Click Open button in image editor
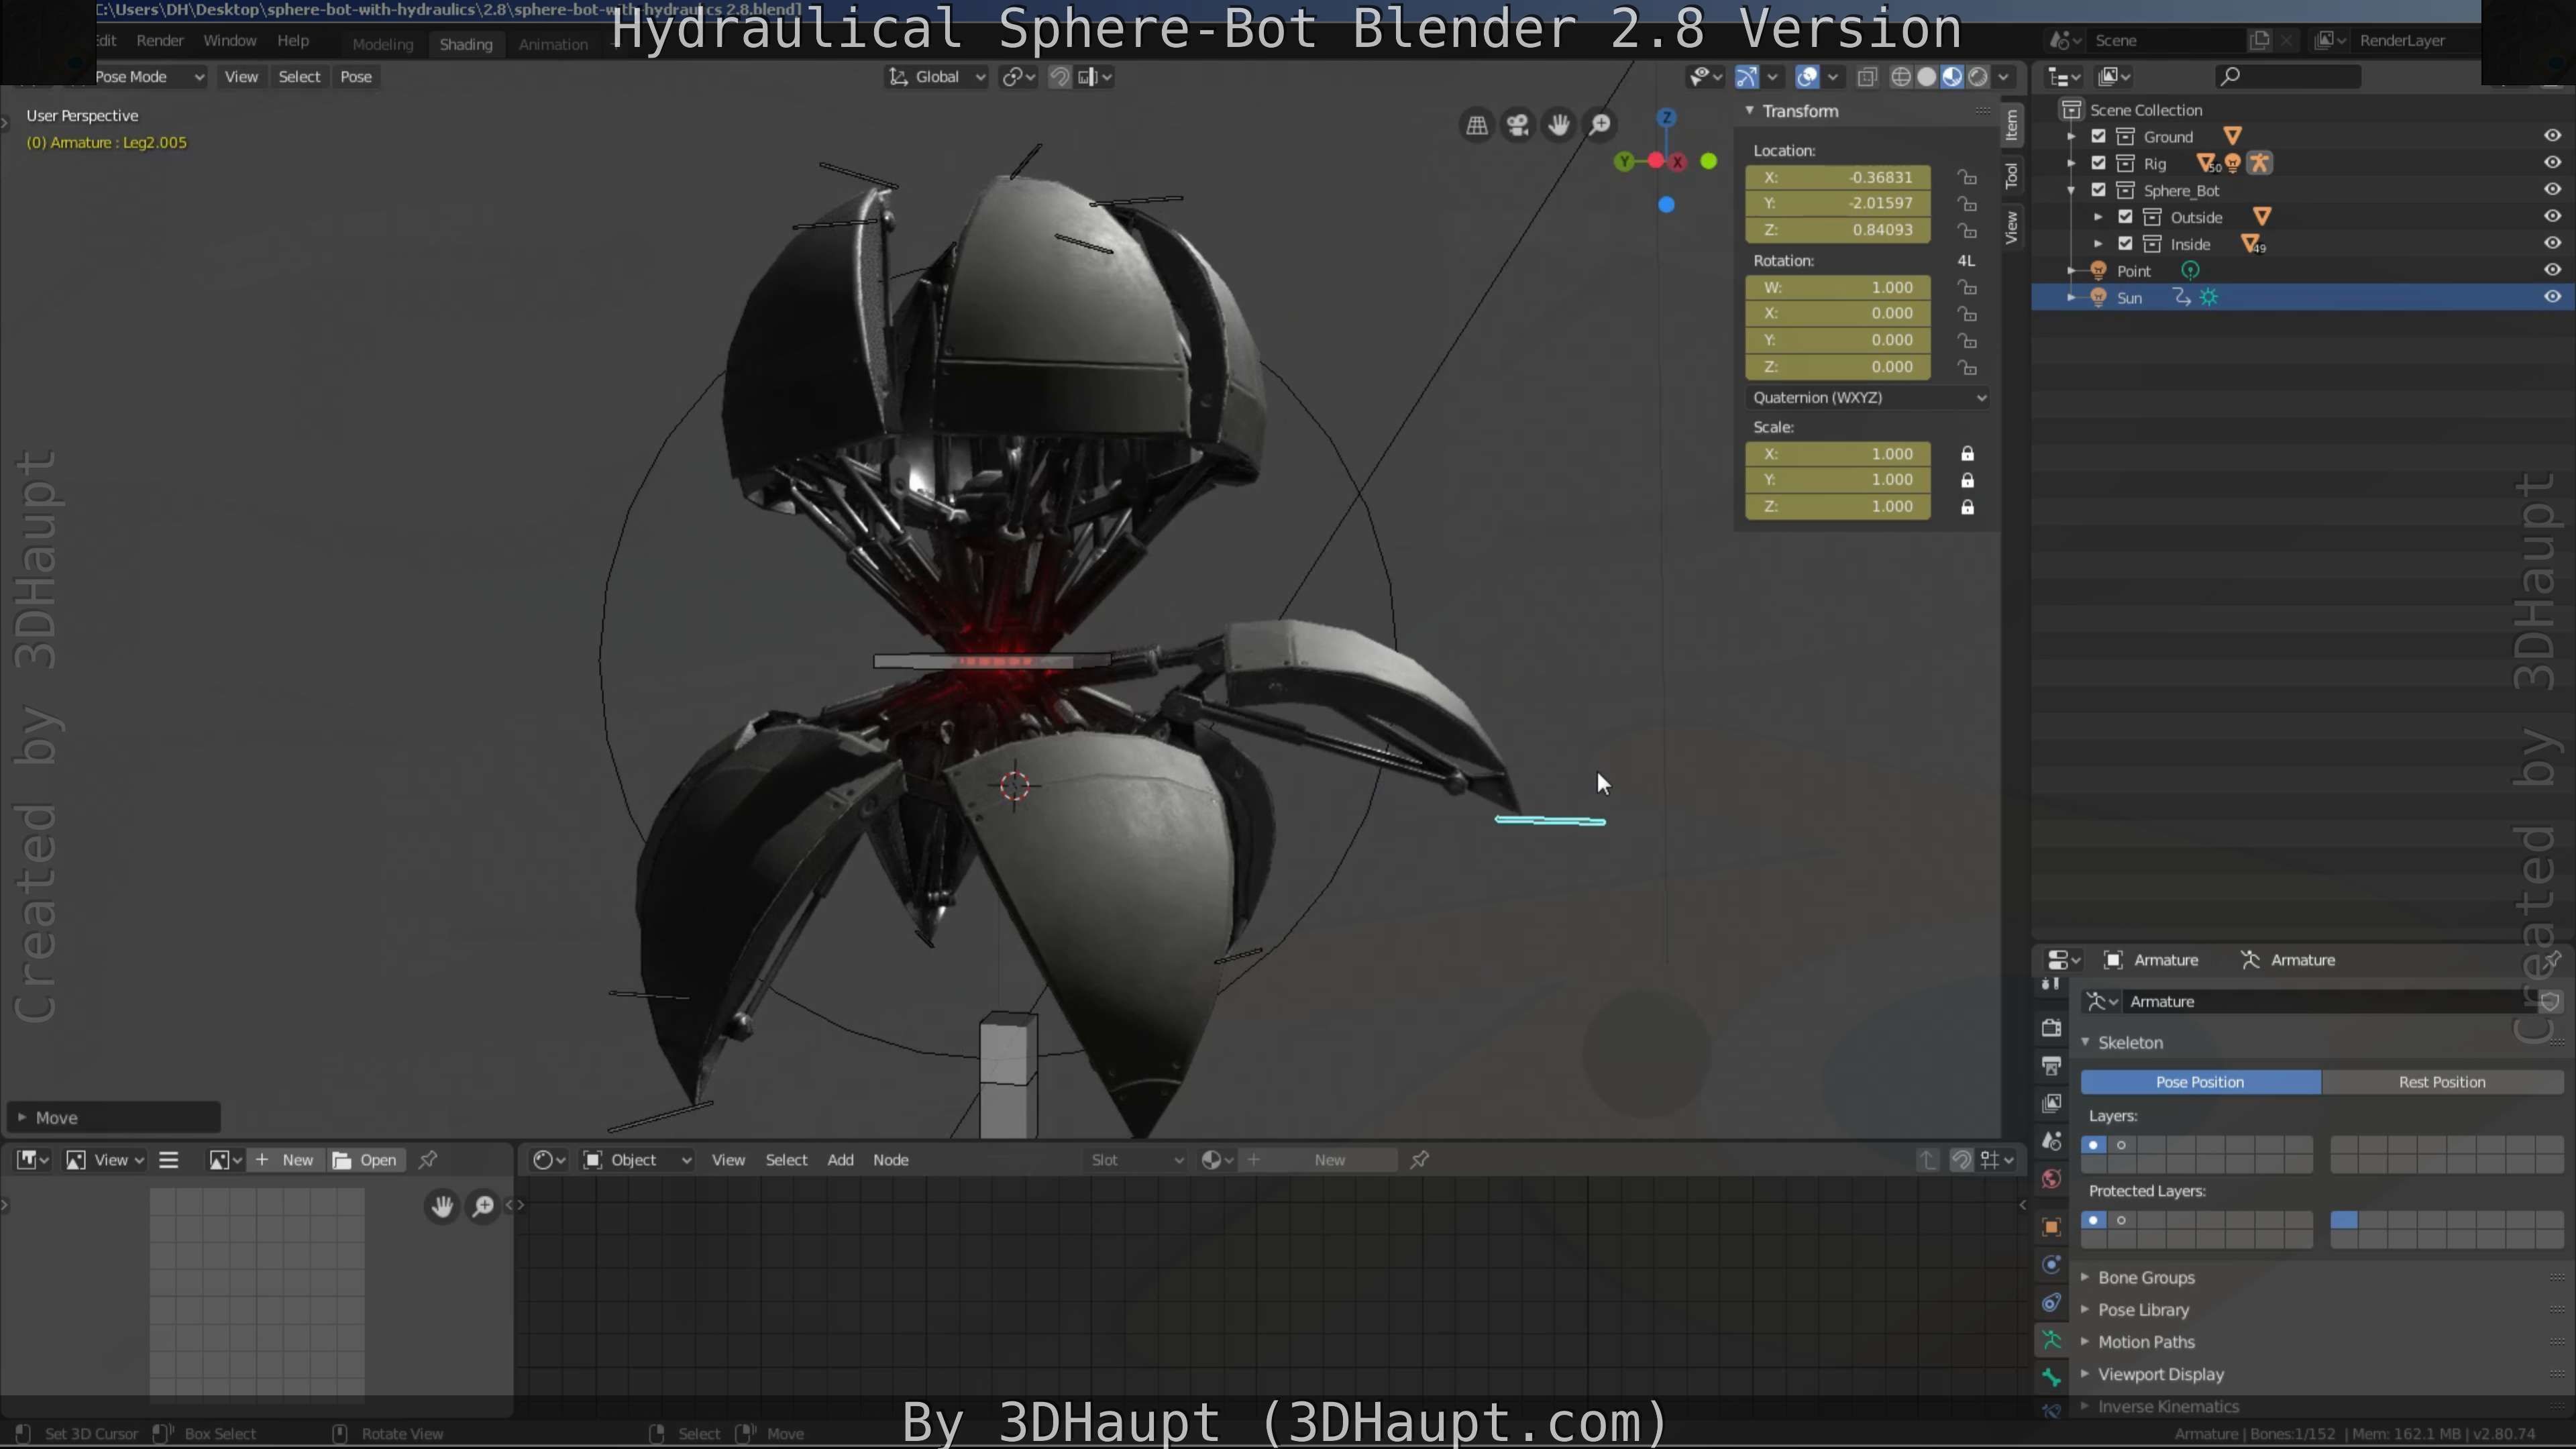2576x1449 pixels. coord(366,1160)
